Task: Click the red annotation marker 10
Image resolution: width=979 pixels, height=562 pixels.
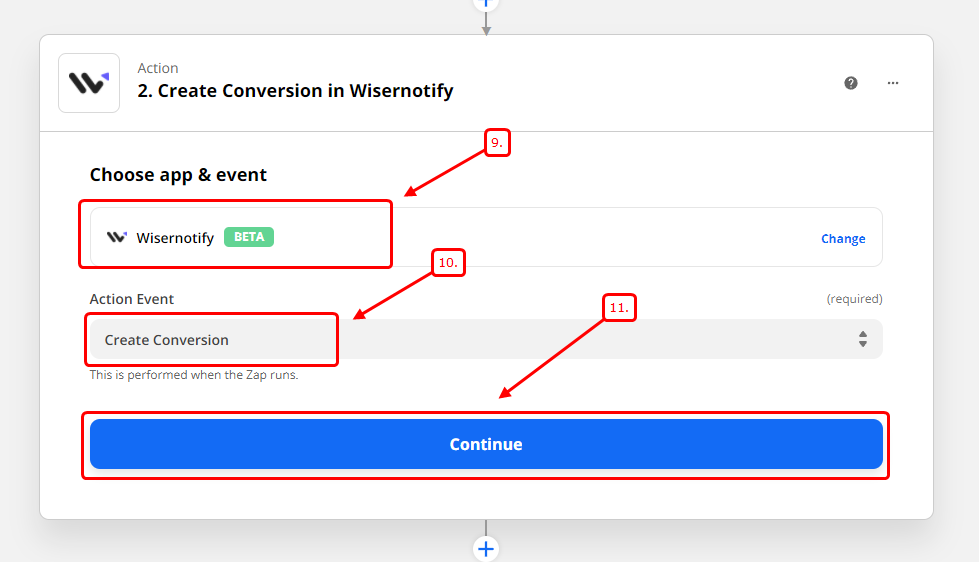Action: point(449,263)
